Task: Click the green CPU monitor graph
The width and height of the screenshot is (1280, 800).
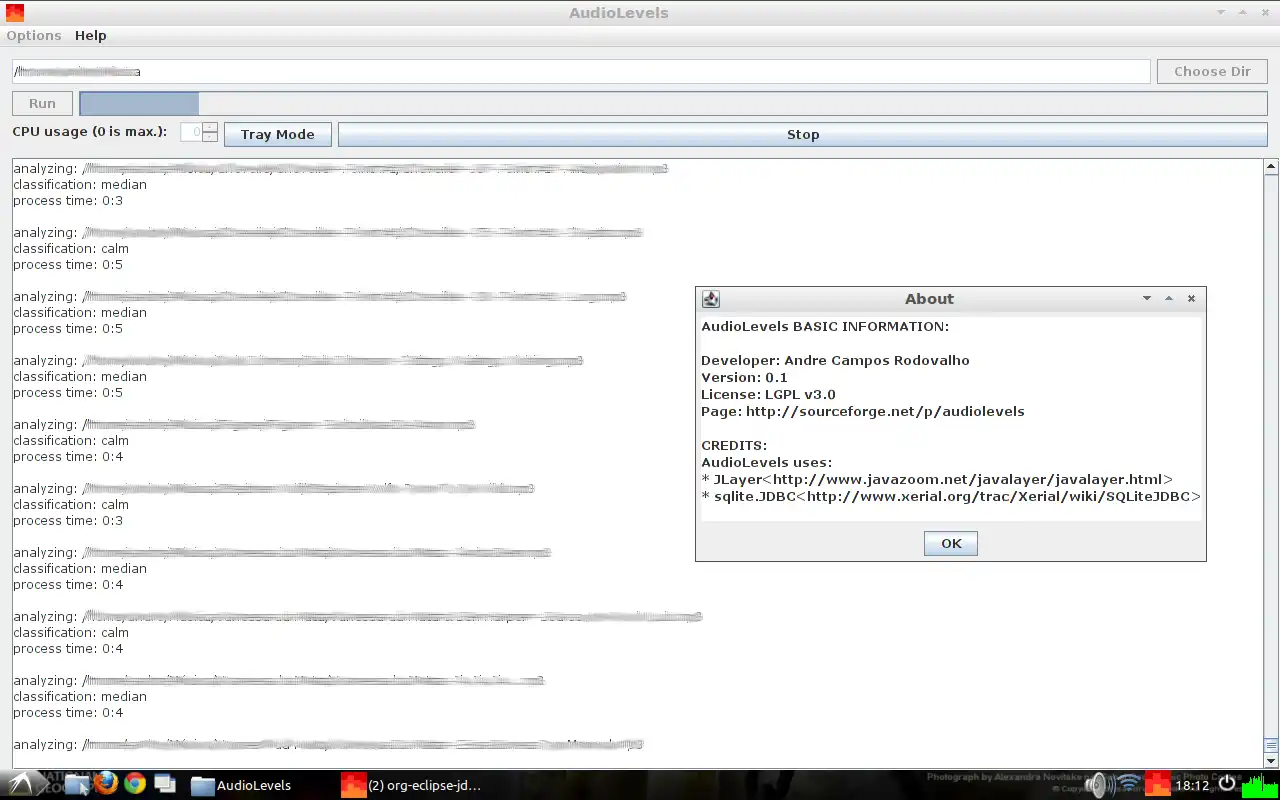Action: click(1259, 784)
